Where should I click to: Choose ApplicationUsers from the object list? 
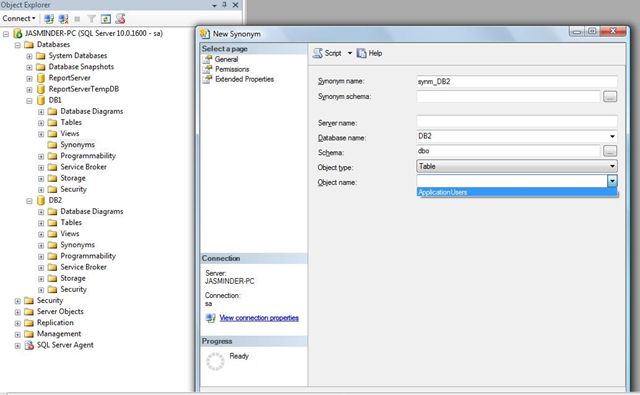point(517,192)
